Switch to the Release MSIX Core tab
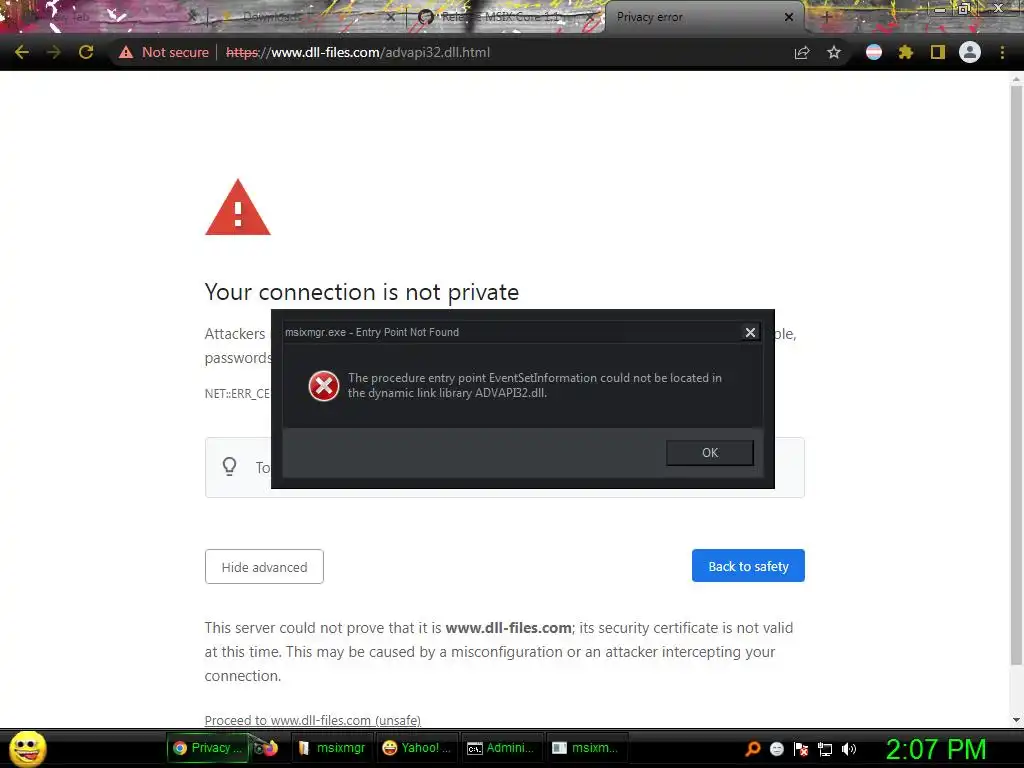 point(505,17)
